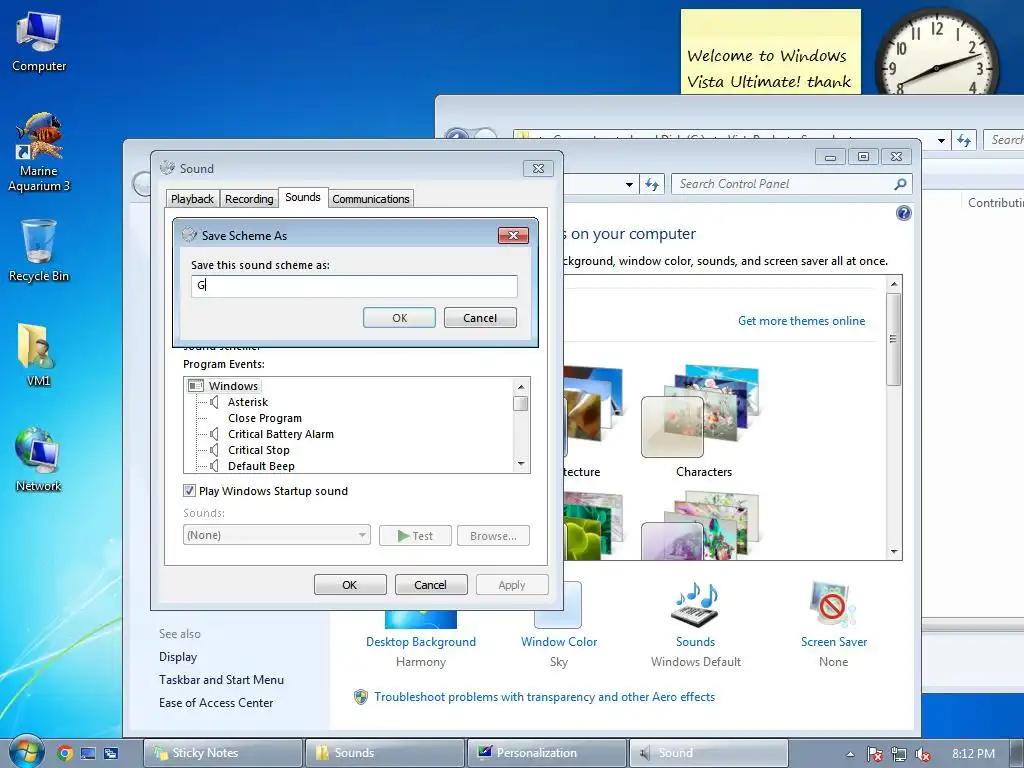Open the Marine Aquarium 3 shortcut
Image resolution: width=1024 pixels, height=768 pixels.
(39, 152)
